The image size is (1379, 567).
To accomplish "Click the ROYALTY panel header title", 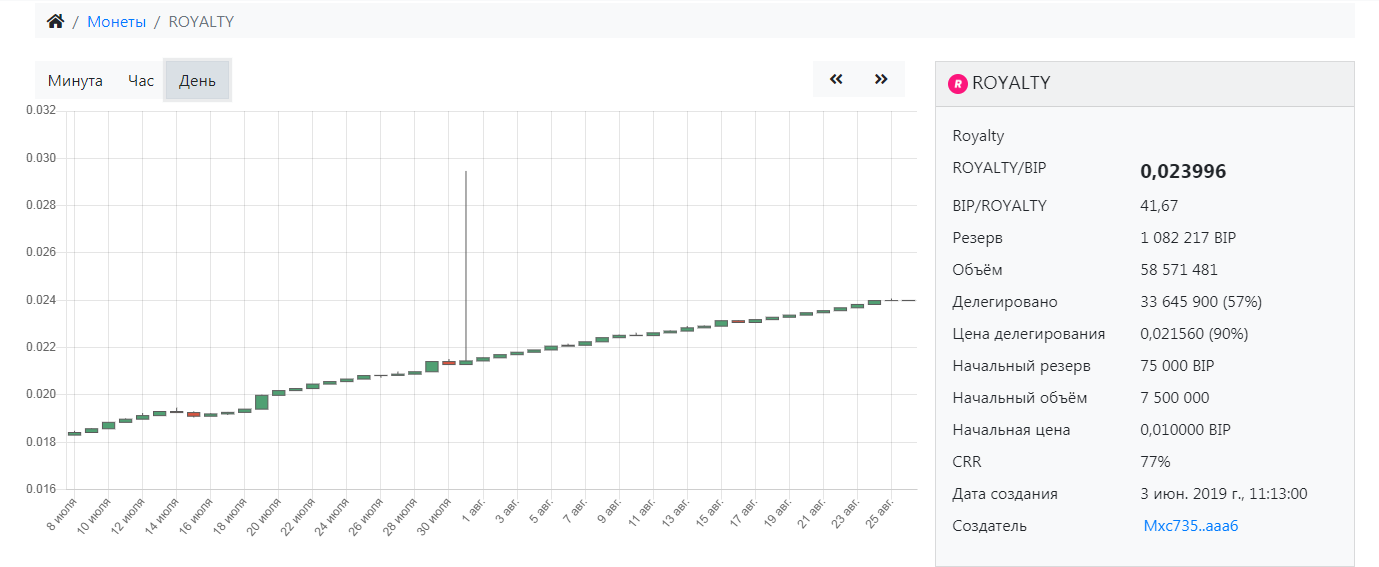I will (x=1011, y=83).
